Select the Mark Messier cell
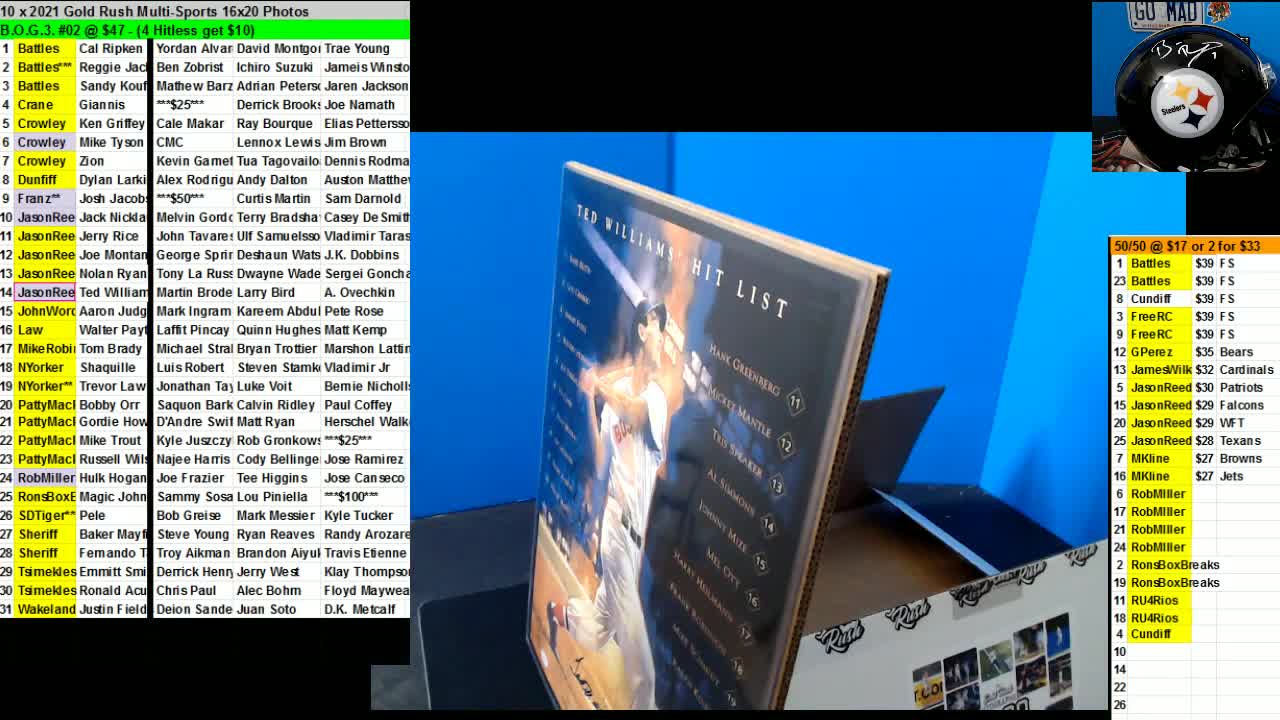Viewport: 1280px width, 720px height. click(277, 515)
